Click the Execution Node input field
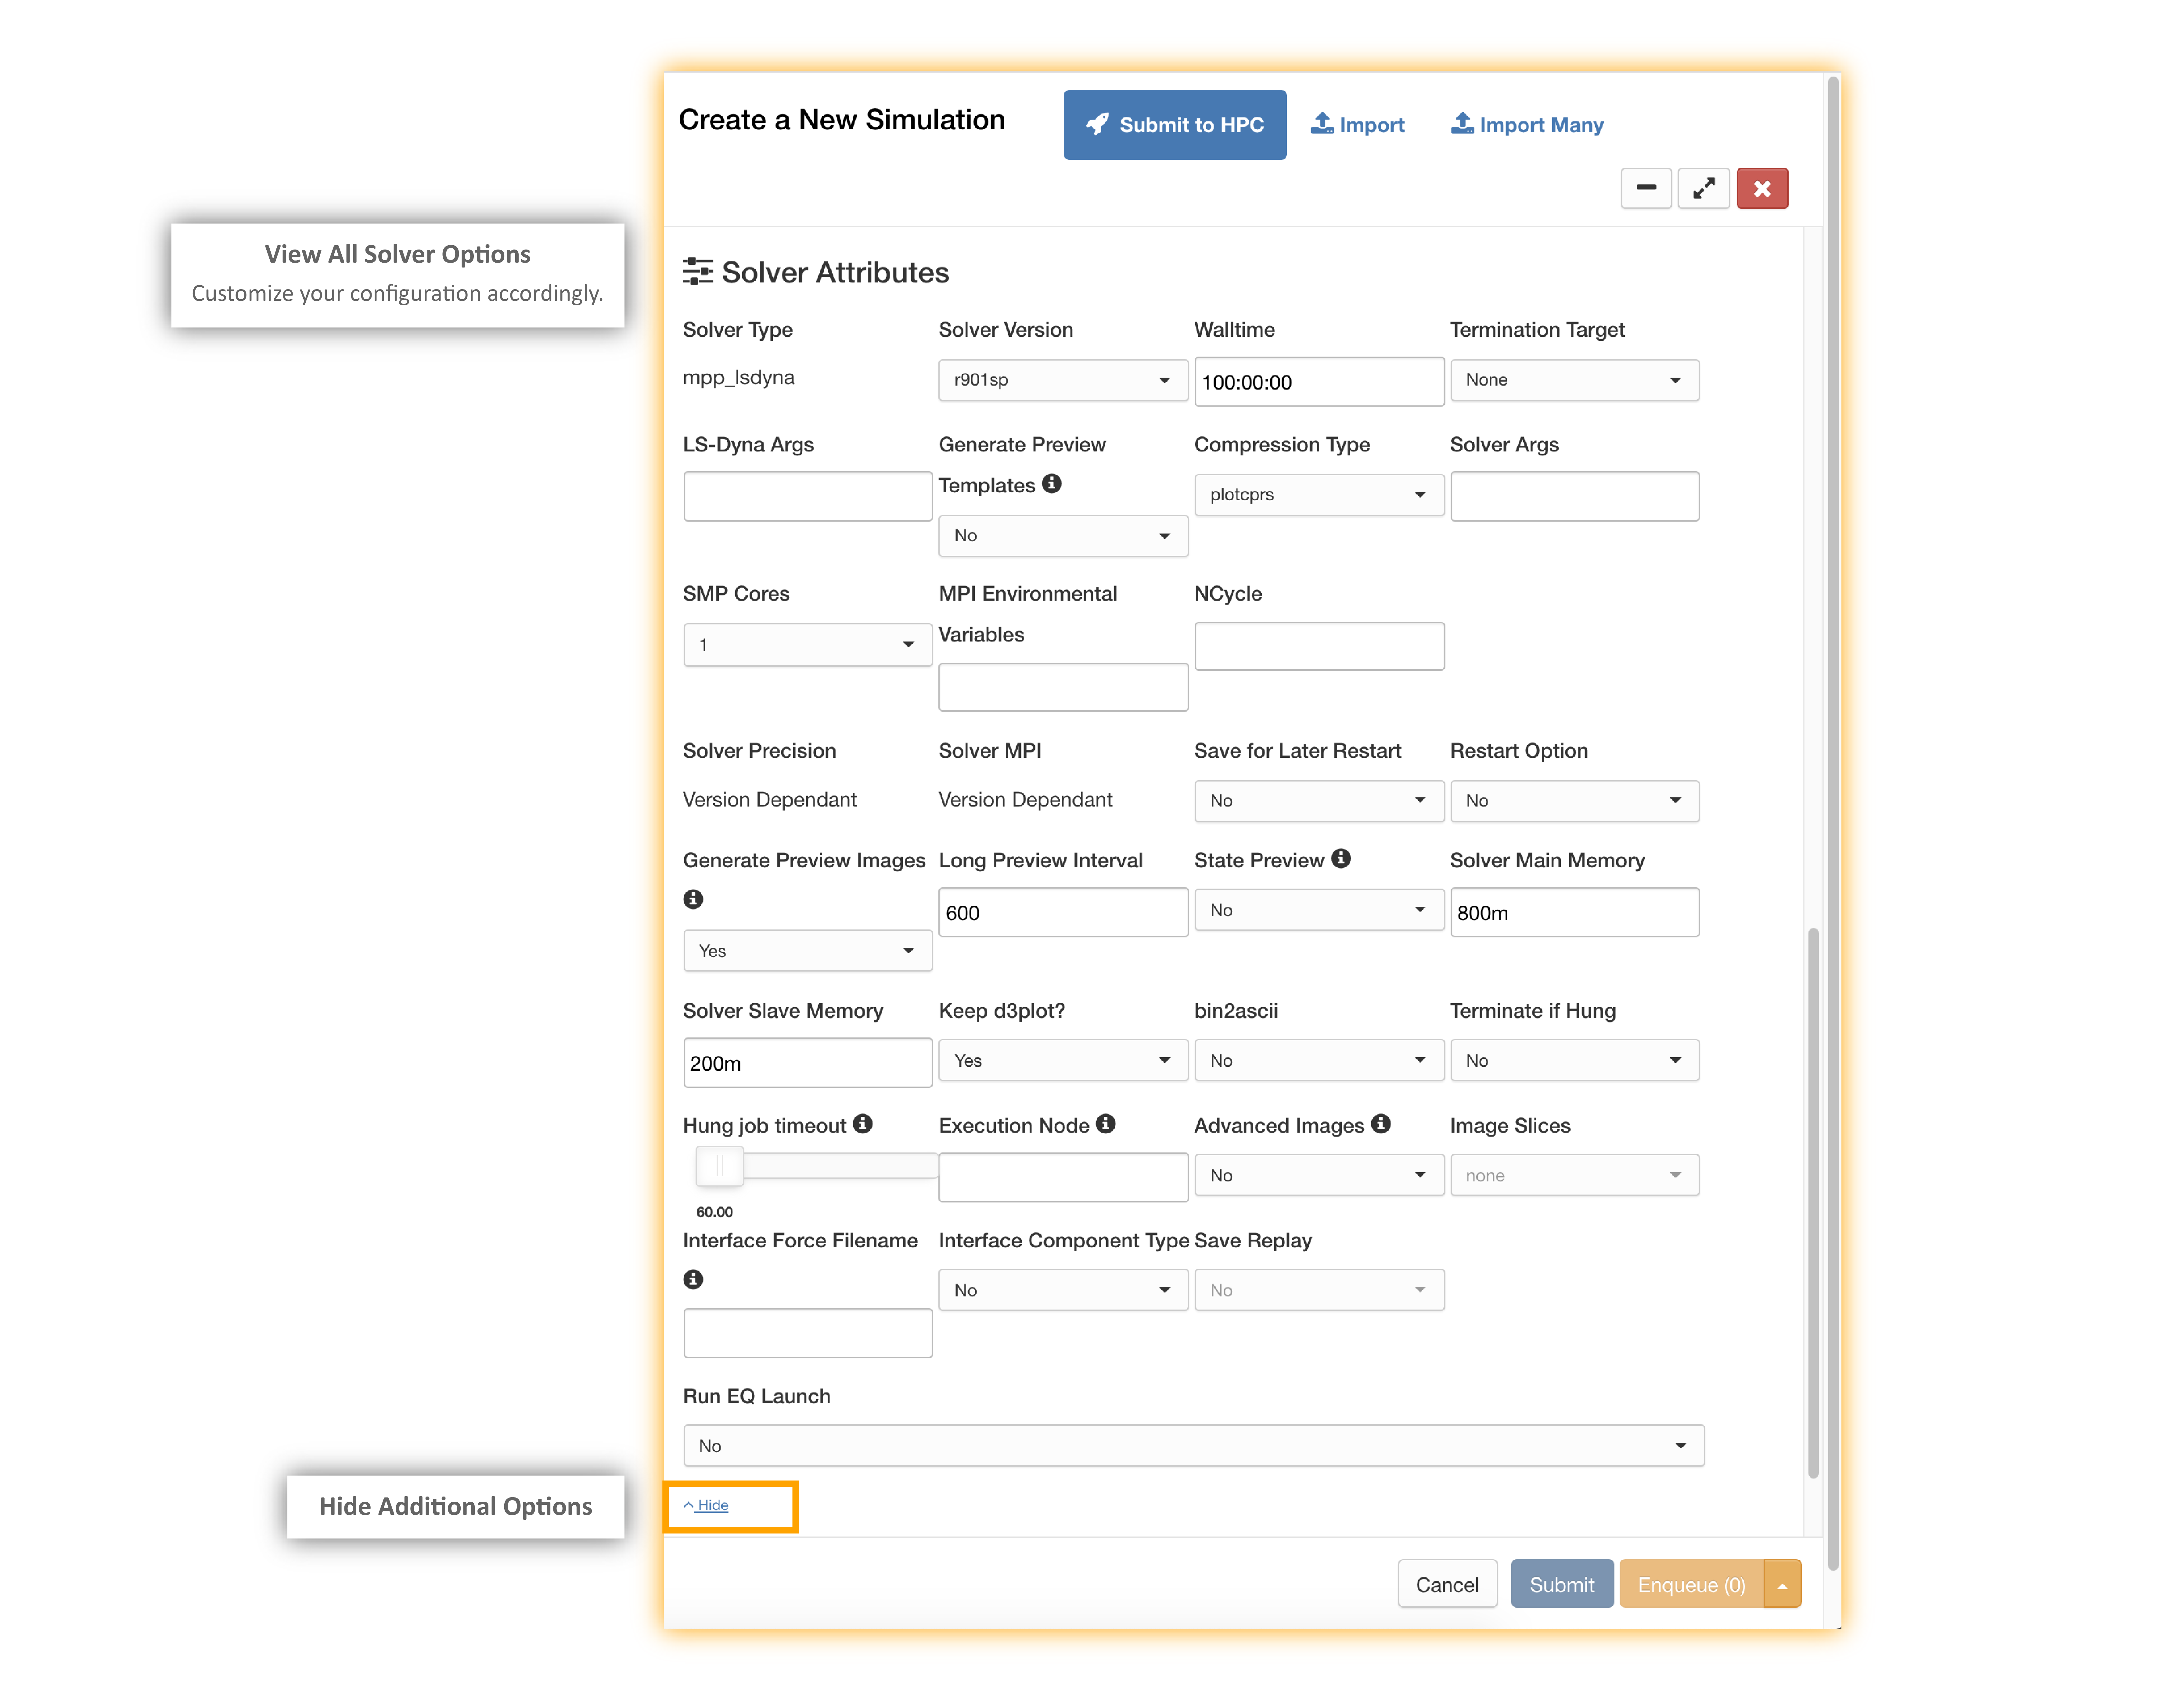The width and height of the screenshot is (2184, 1700). [1063, 1178]
